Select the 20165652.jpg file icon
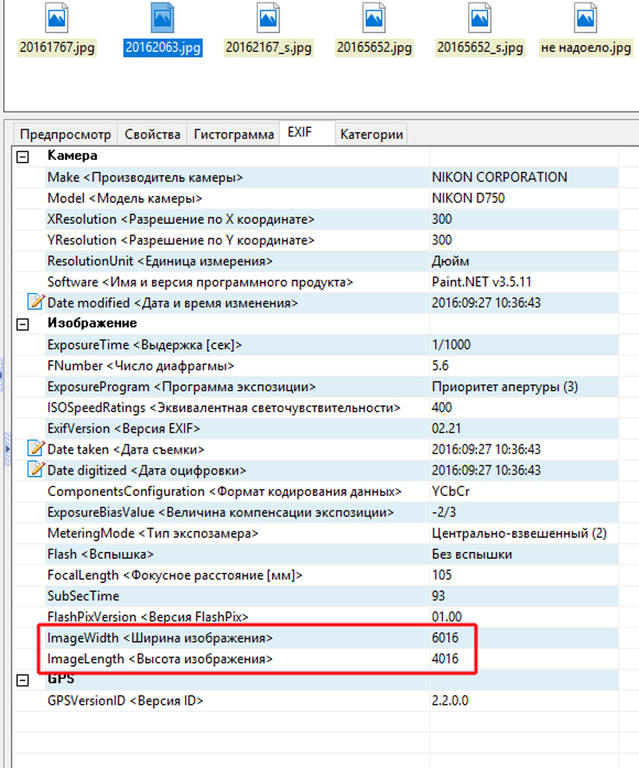Image resolution: width=639 pixels, height=768 pixels. [x=374, y=18]
